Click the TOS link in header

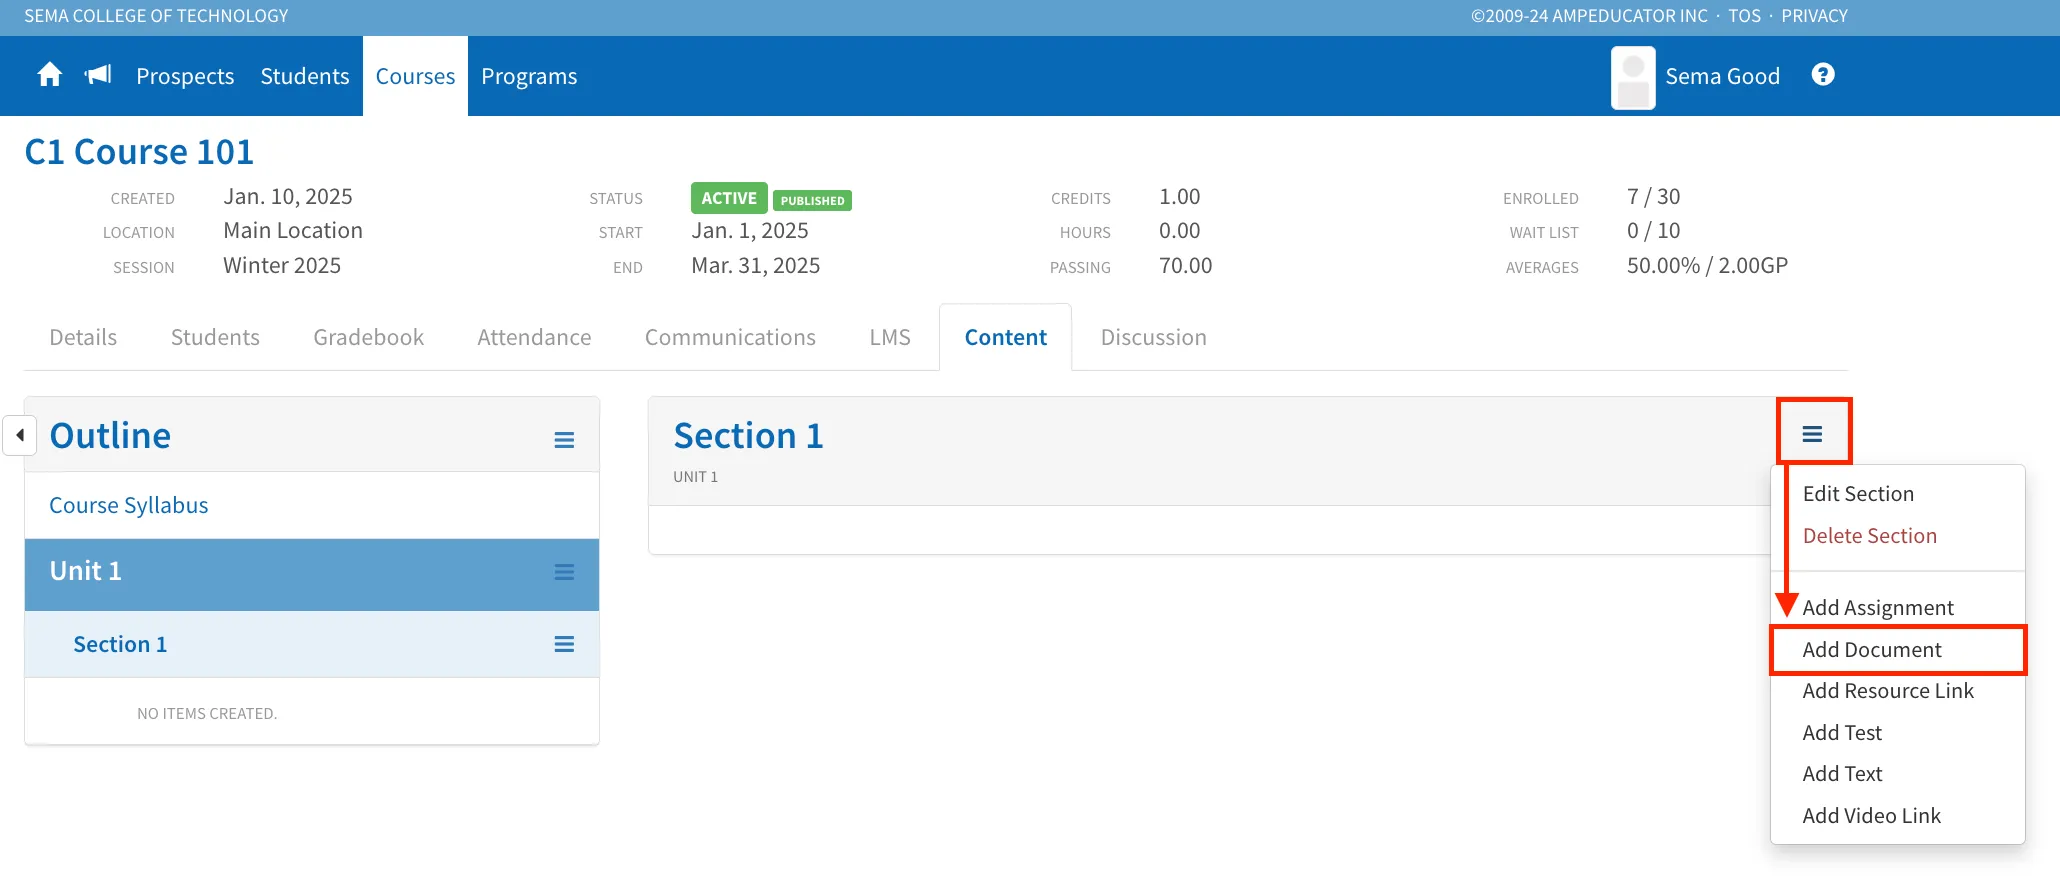click(x=1745, y=16)
